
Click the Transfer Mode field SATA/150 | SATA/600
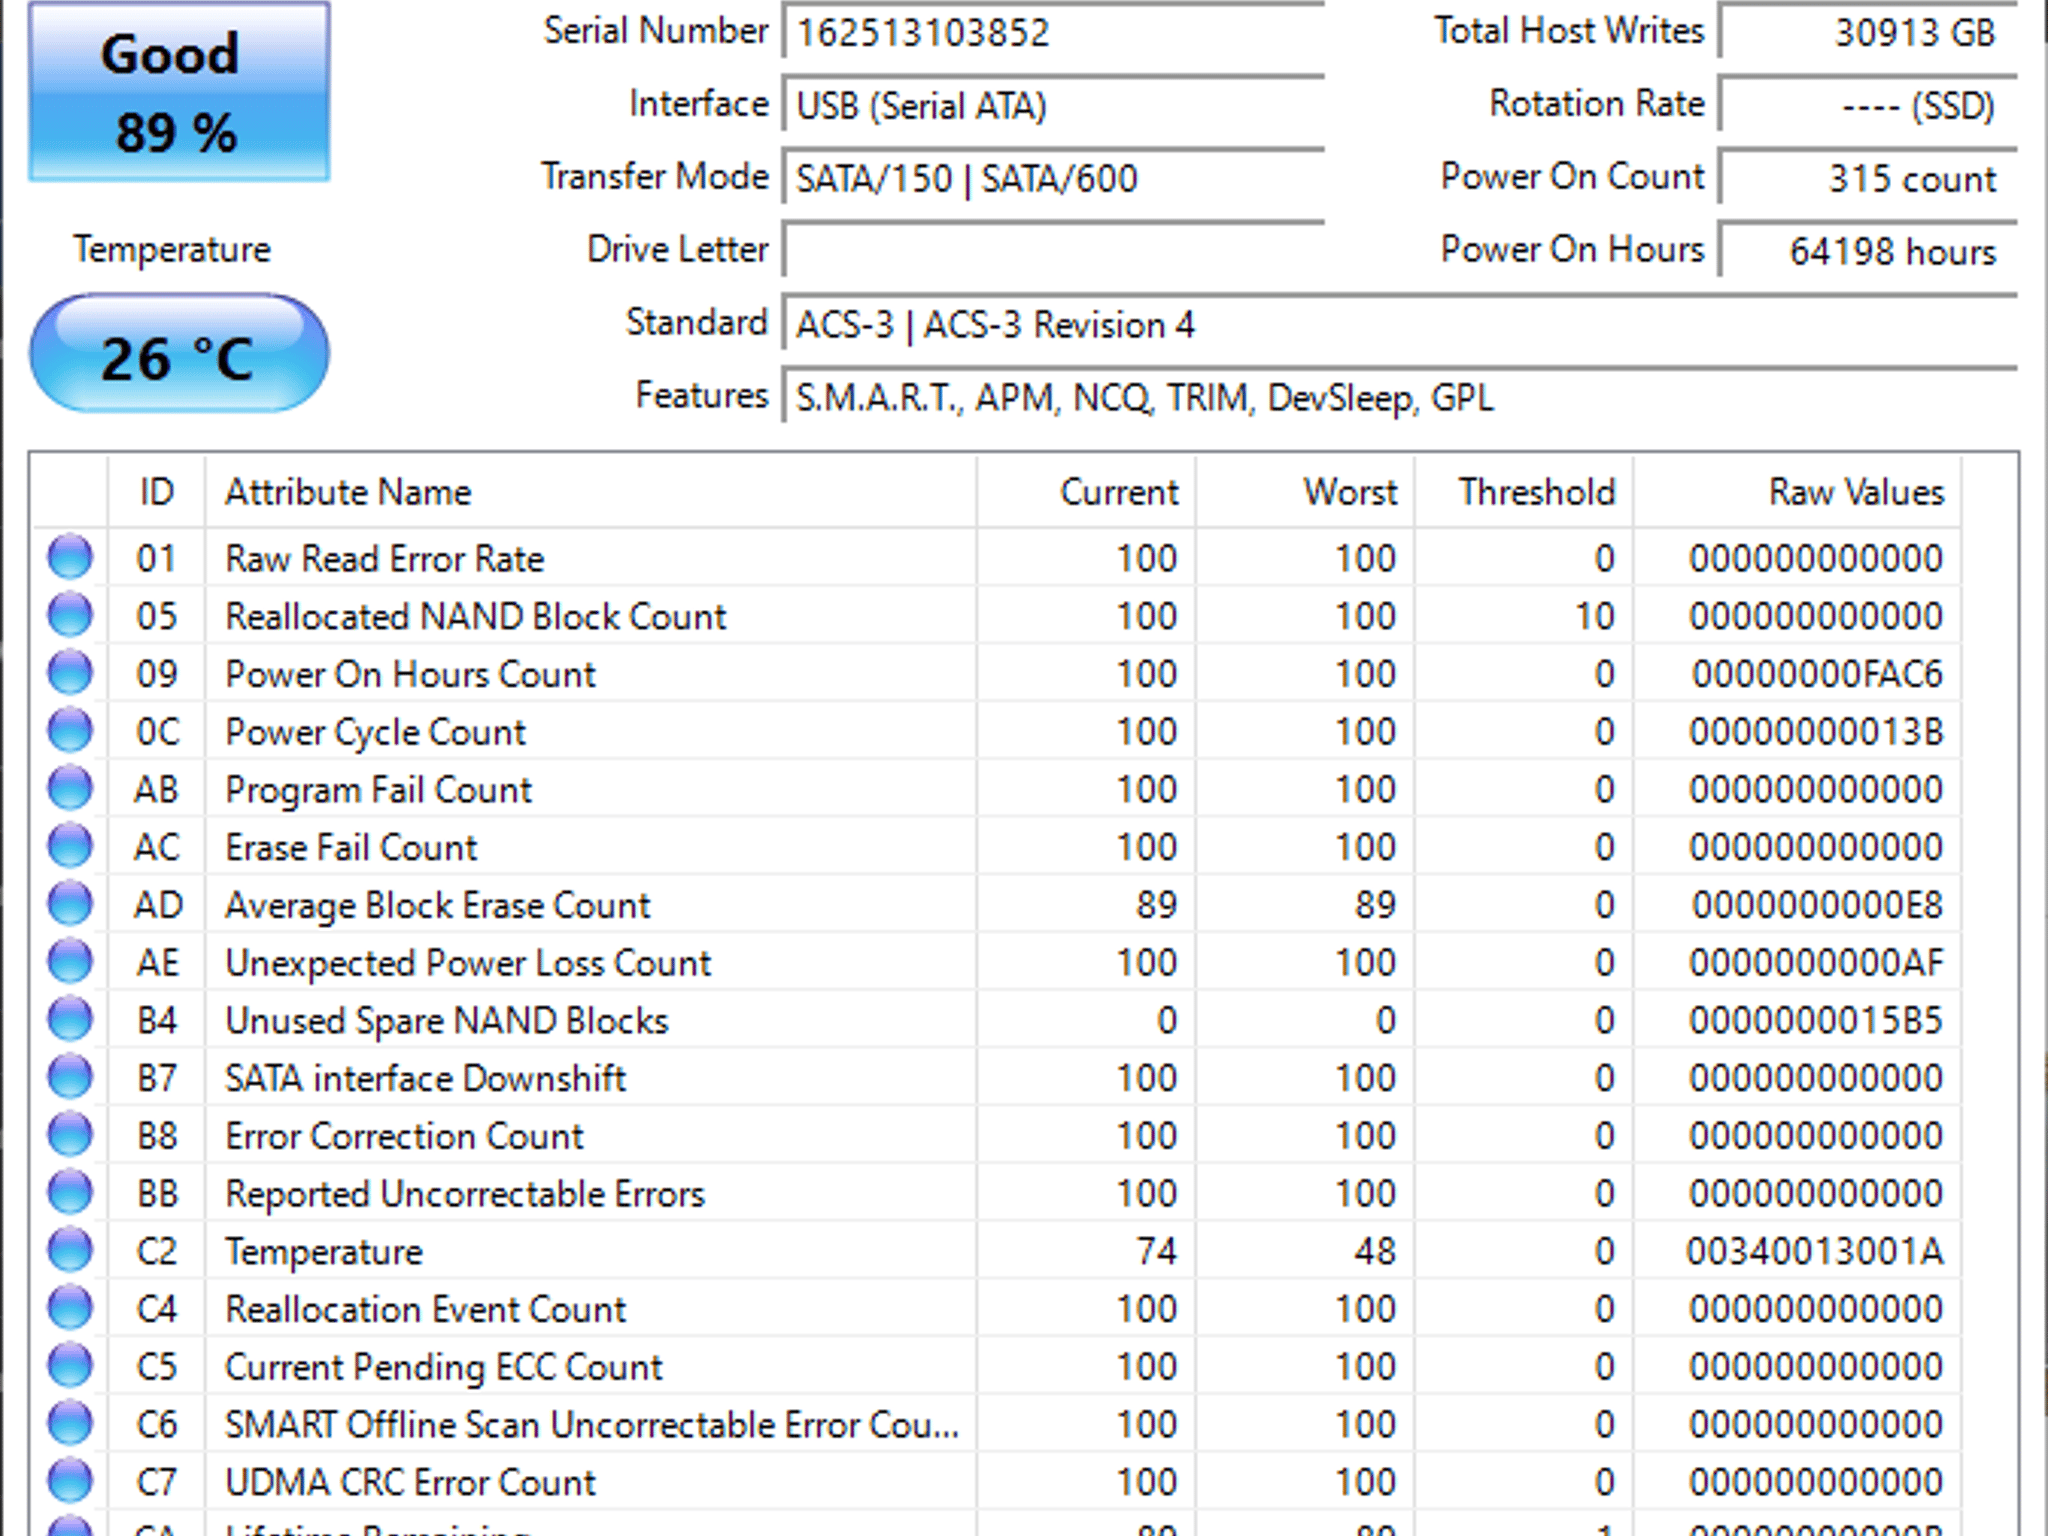1053,178
